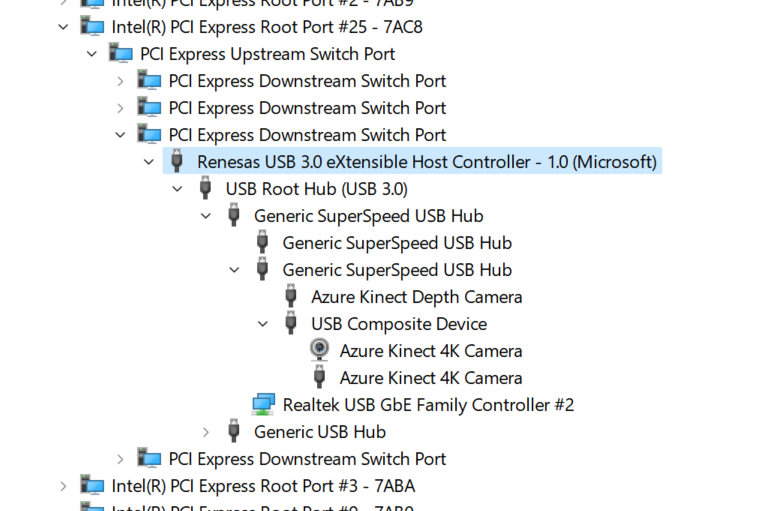Collapse the Renesas USB 3.0 Host Controller branch
This screenshot has width=775, height=511.
point(149,162)
